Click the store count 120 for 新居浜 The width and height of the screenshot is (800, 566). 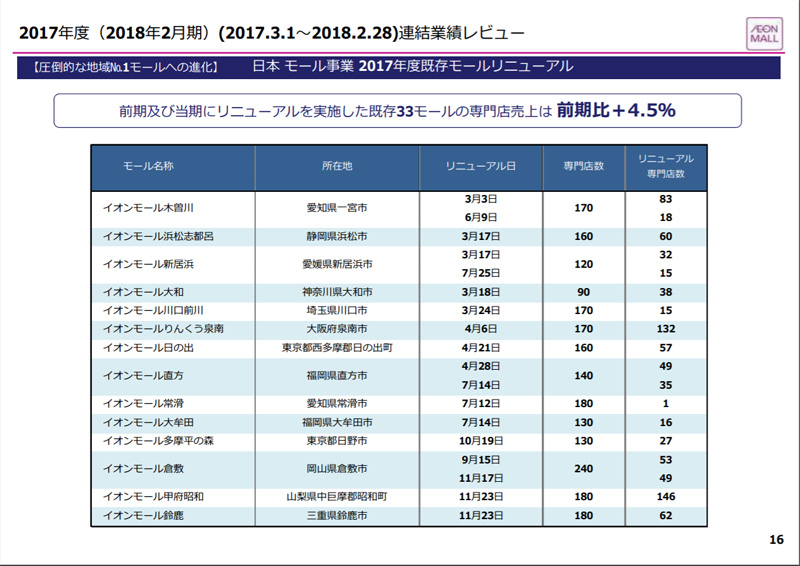pos(584,264)
